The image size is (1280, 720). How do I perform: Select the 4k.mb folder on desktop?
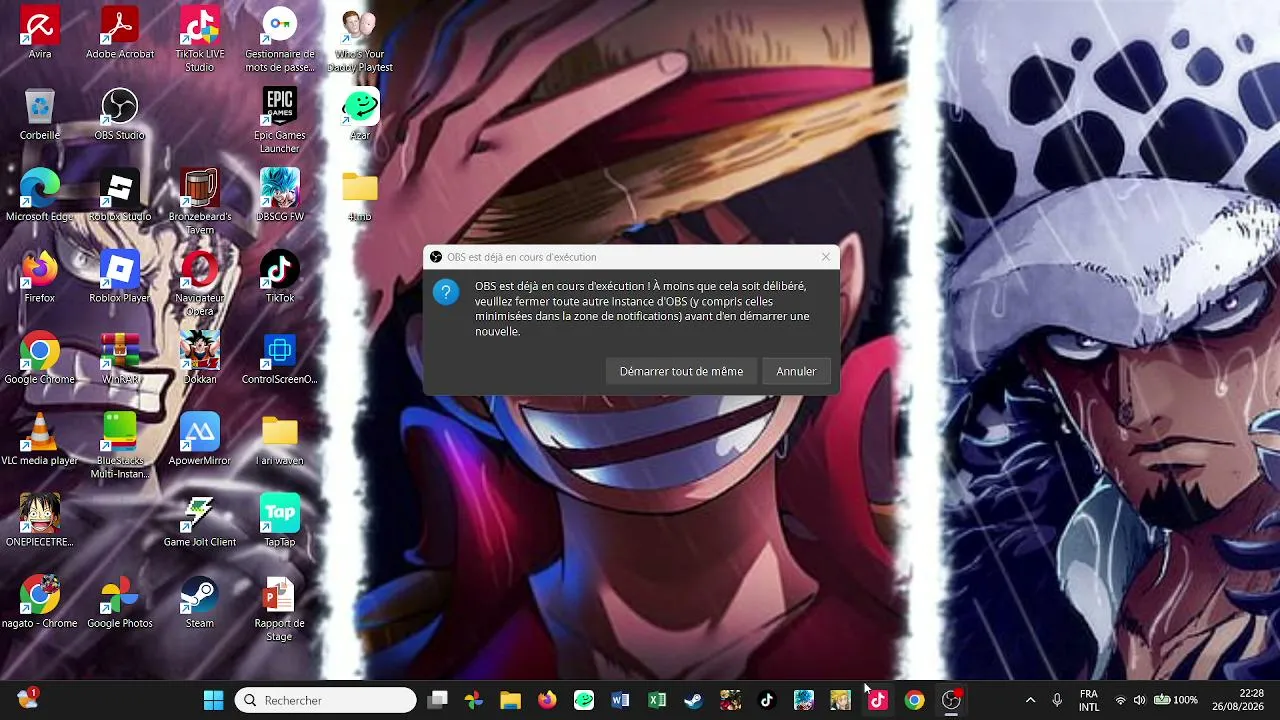coord(360,195)
